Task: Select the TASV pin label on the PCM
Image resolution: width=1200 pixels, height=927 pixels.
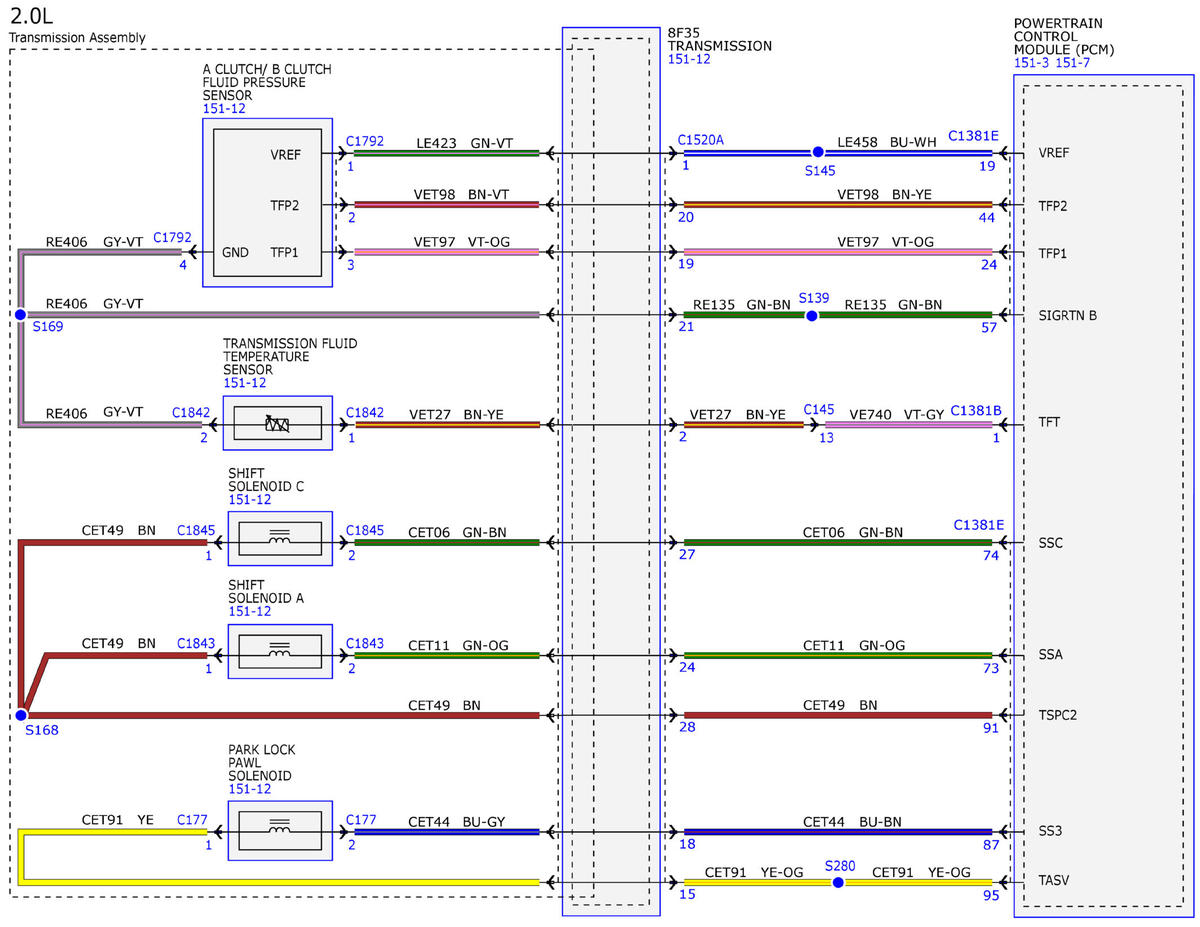Action: coord(1055,882)
